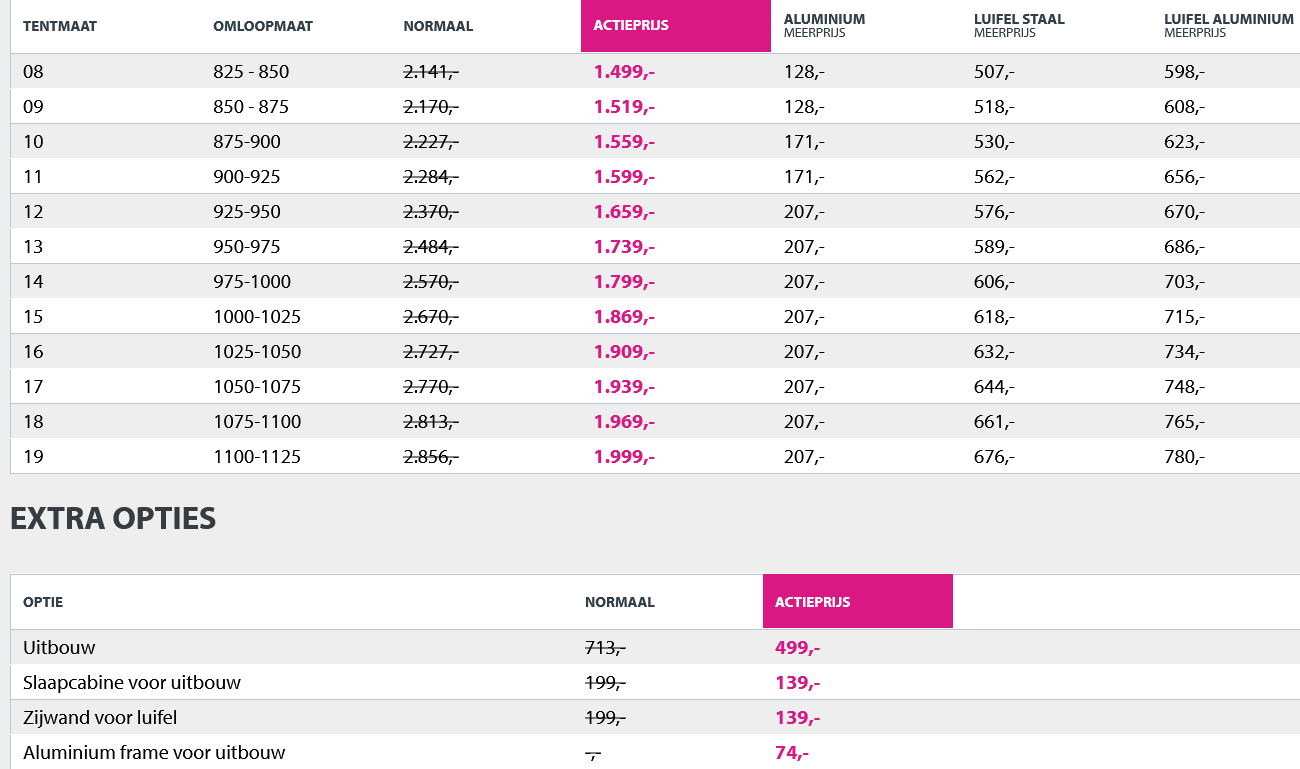Viewport: 1300px width, 769px height.
Task: Click the 780,- luifel aluminium price
Action: pos(1184,457)
